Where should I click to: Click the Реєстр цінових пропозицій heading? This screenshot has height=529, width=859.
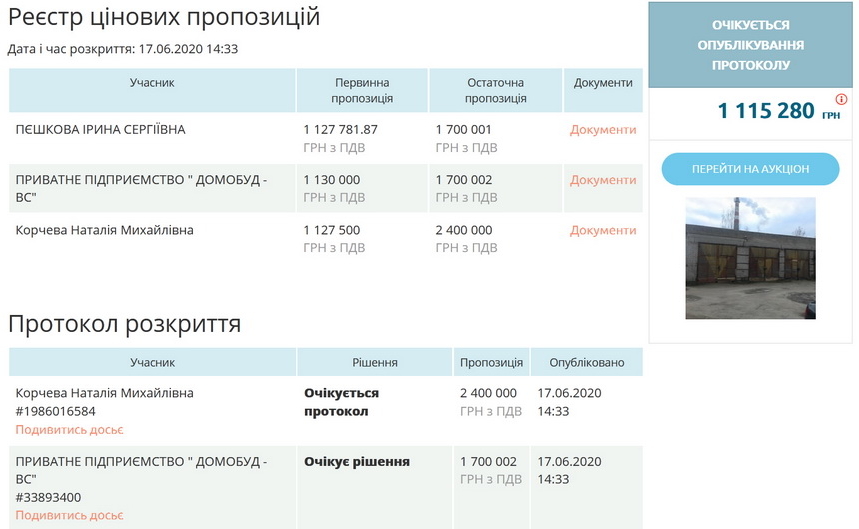[164, 17]
